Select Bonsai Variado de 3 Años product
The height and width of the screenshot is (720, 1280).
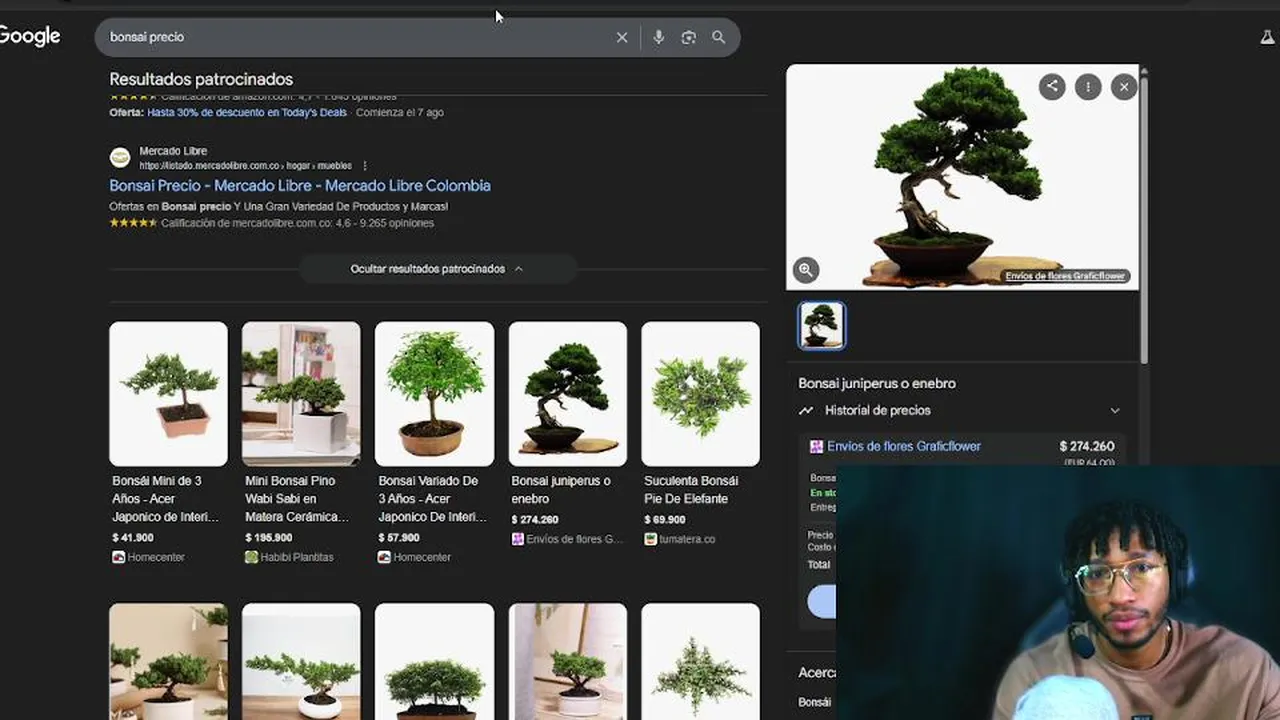click(x=434, y=442)
